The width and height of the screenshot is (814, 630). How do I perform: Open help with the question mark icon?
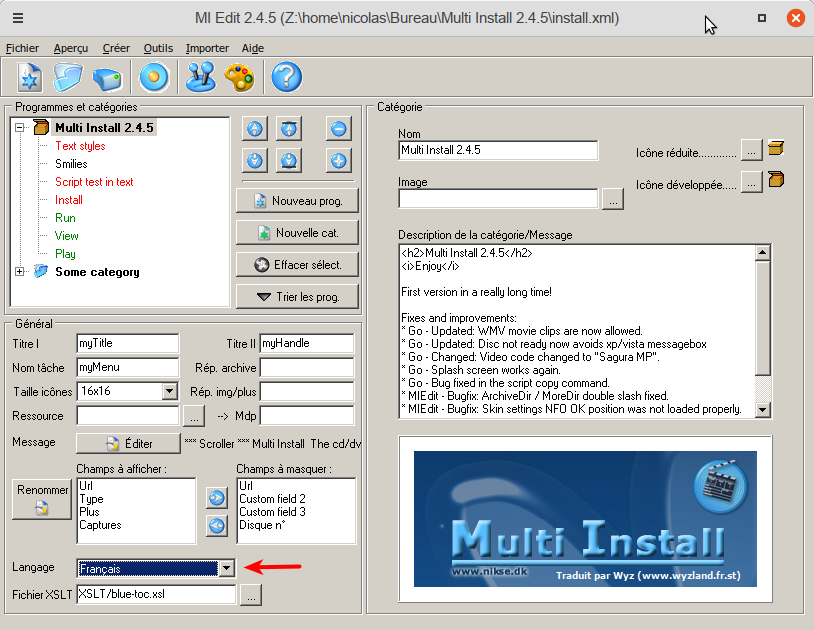(x=286, y=77)
